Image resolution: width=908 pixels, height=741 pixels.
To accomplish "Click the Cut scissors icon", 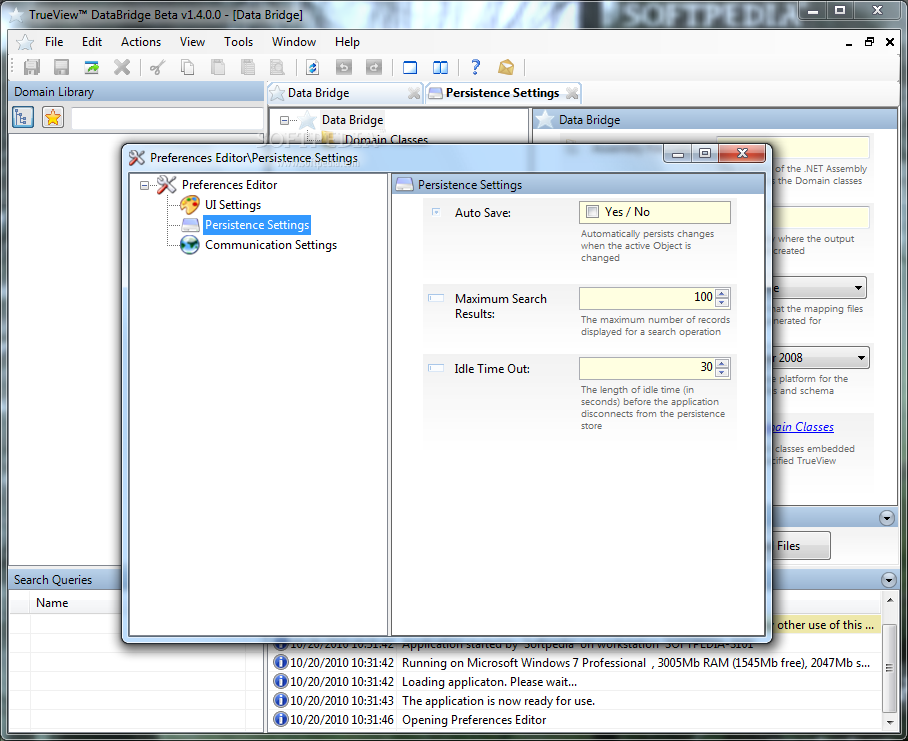I will click(157, 67).
